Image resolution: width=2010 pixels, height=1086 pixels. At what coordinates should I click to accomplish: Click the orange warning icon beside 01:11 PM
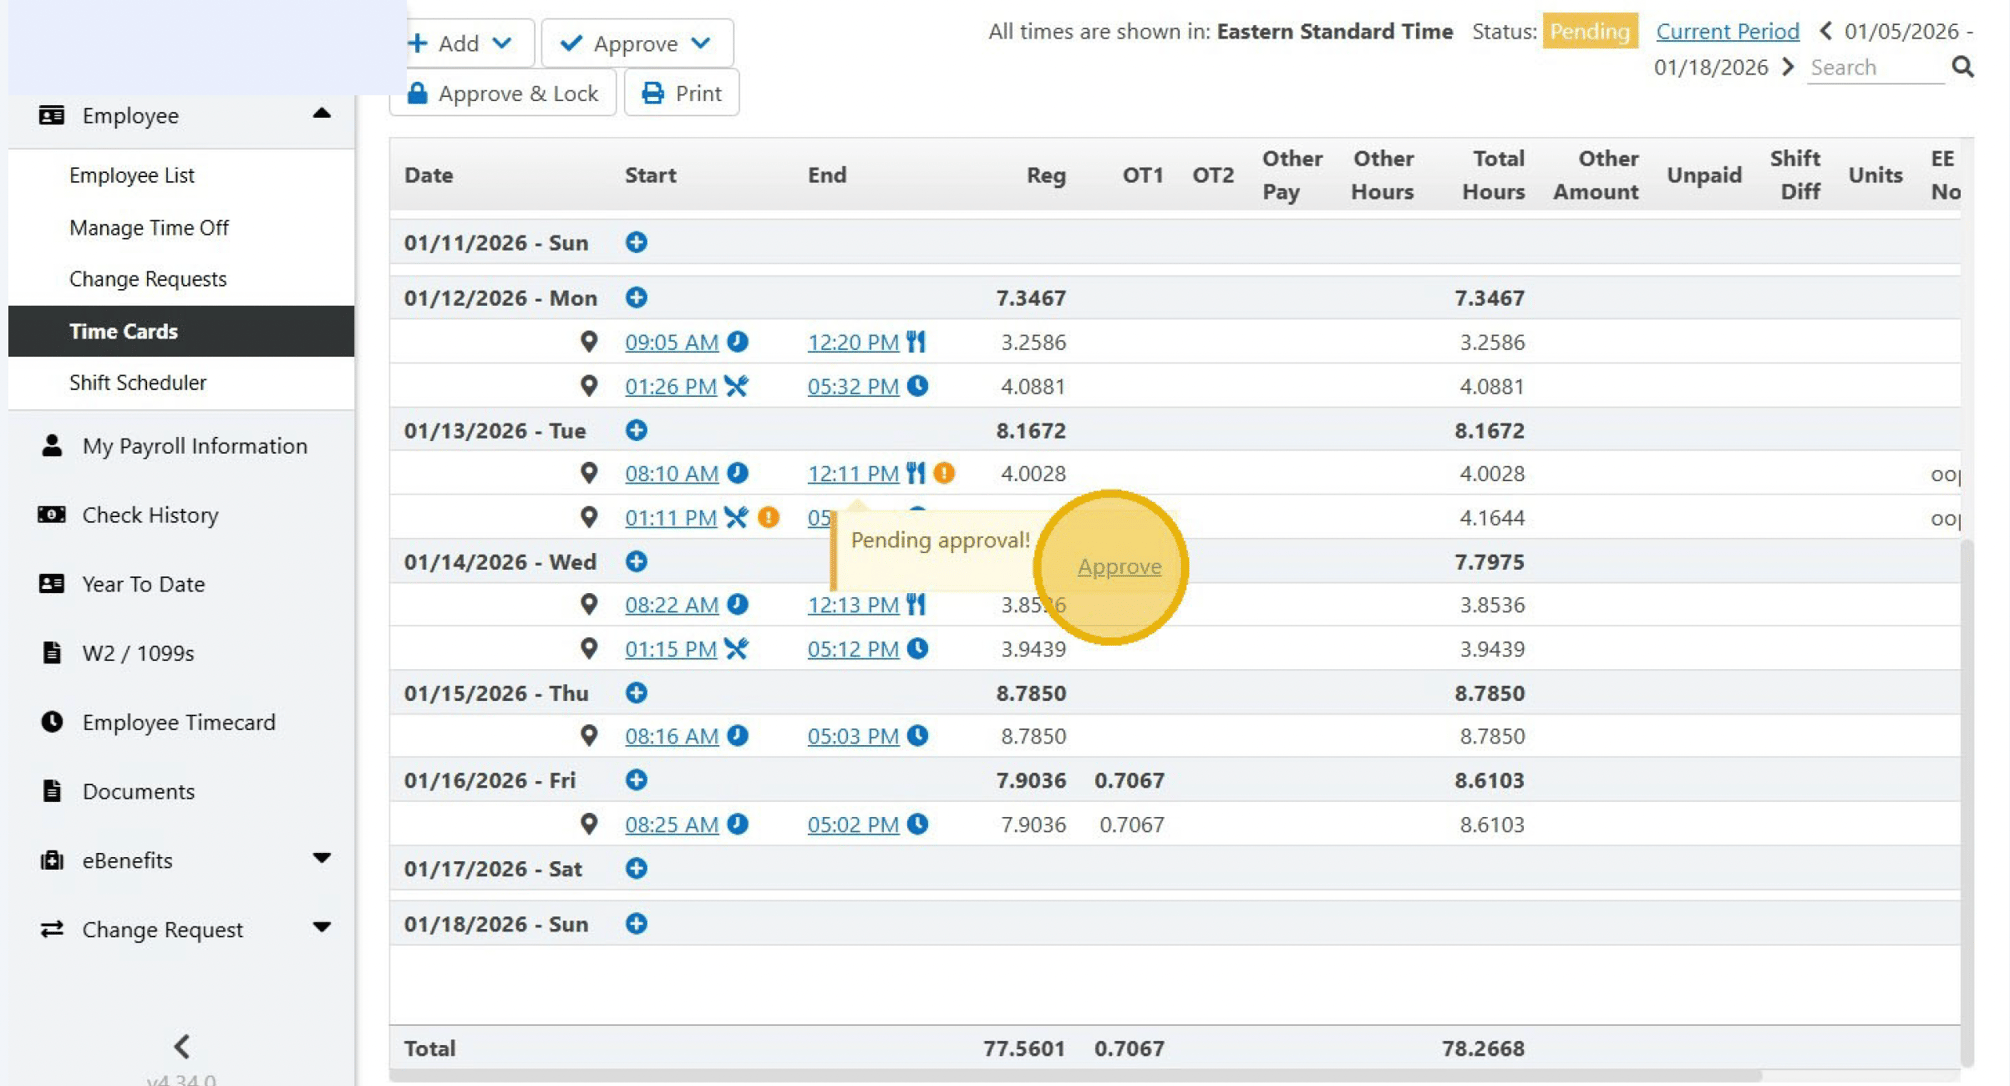pos(768,517)
